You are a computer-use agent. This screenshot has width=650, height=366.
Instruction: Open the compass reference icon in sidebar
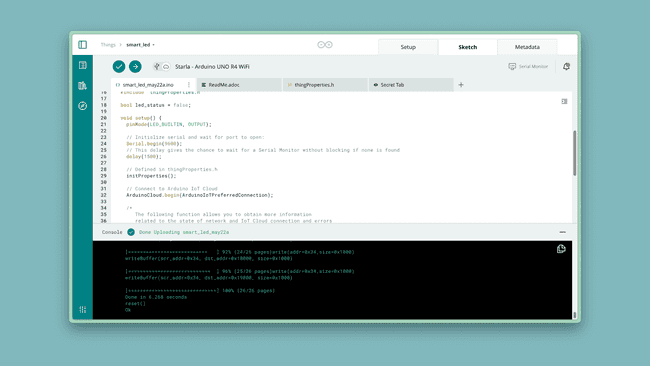(x=82, y=106)
